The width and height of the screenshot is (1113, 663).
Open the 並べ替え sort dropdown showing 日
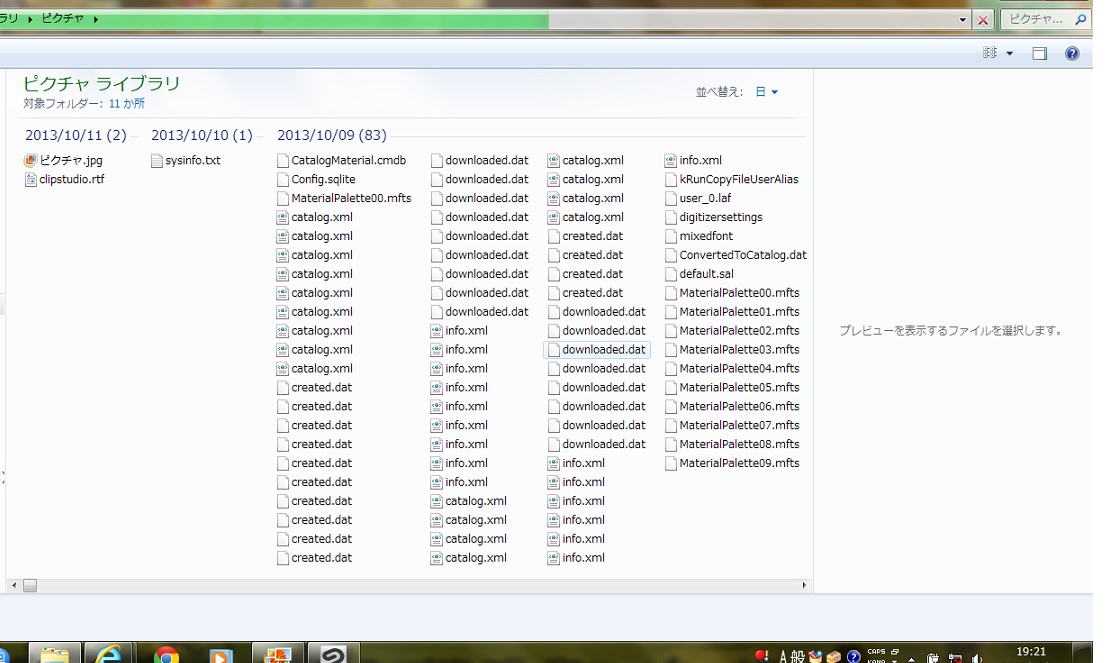point(767,92)
